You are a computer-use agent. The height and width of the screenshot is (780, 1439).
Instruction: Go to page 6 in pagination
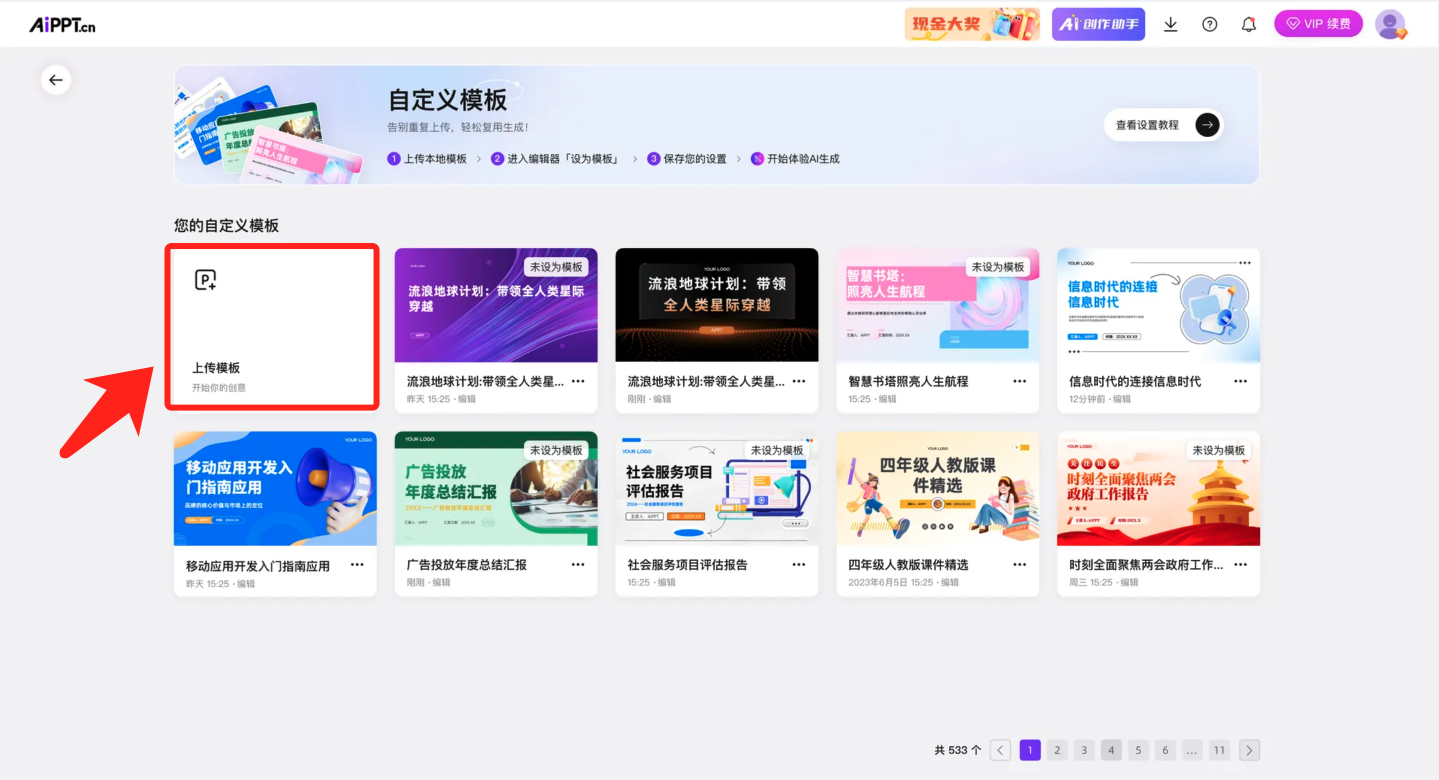(1165, 750)
